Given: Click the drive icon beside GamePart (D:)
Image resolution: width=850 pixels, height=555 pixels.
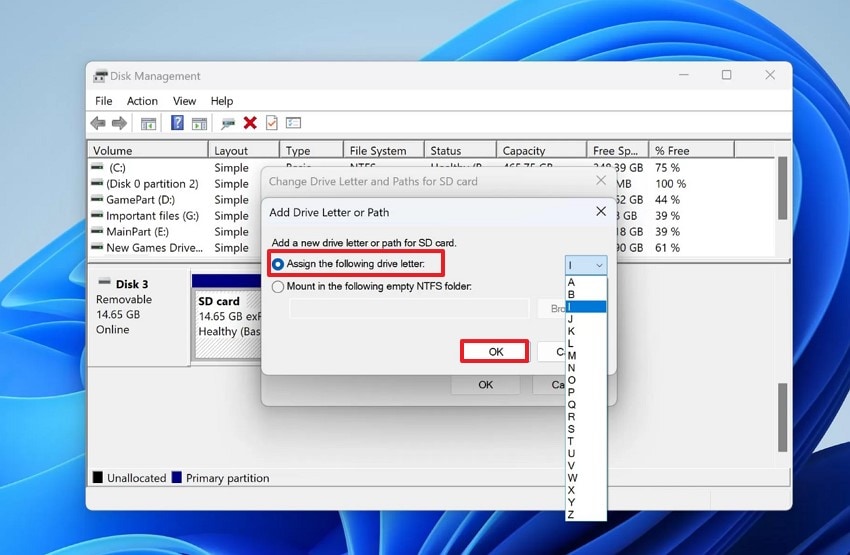Looking at the screenshot, I should pos(98,199).
